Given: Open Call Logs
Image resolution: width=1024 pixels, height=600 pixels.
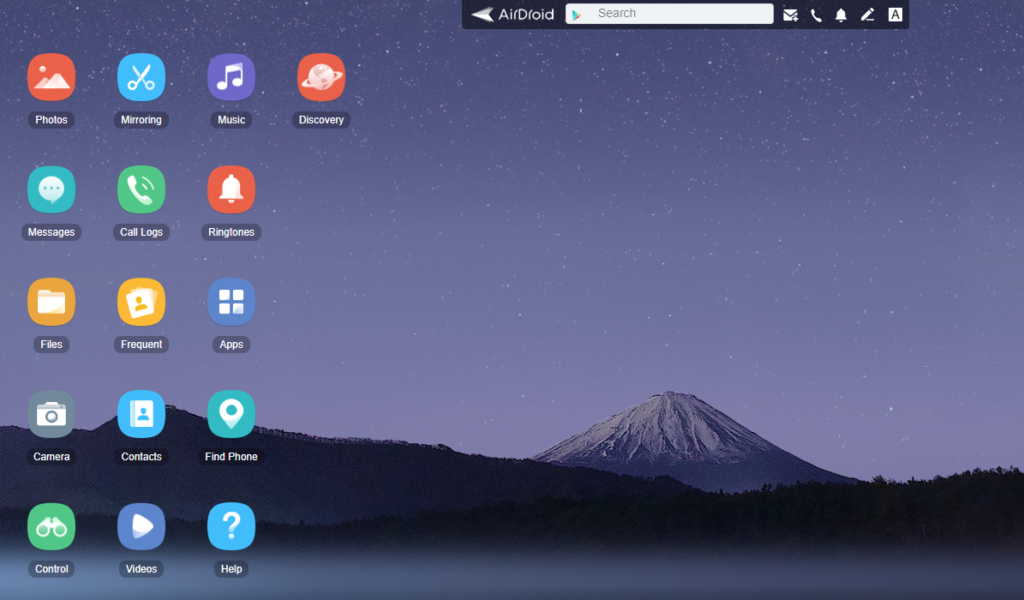Looking at the screenshot, I should pos(141,189).
